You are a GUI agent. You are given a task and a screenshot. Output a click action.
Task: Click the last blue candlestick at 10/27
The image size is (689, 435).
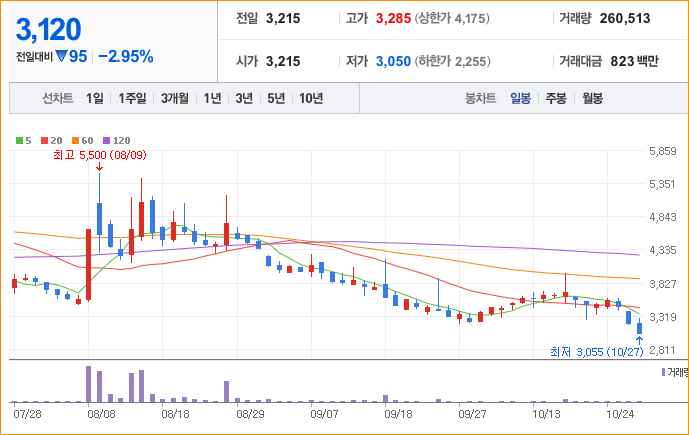[x=639, y=327]
